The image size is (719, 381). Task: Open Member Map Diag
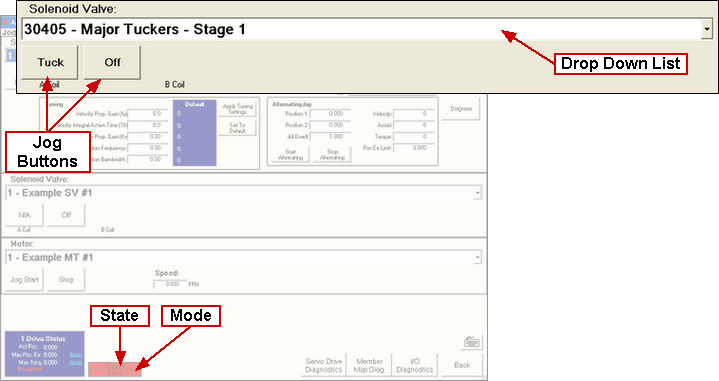369,365
